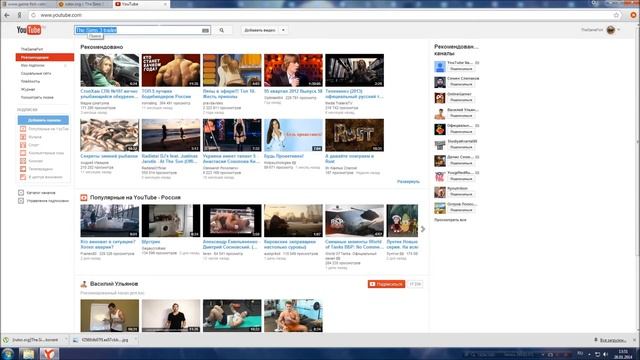This screenshot has height=360, width=640.
Task: Open the beach sunset Radistai DJ's thumbnail
Action: click(171, 135)
